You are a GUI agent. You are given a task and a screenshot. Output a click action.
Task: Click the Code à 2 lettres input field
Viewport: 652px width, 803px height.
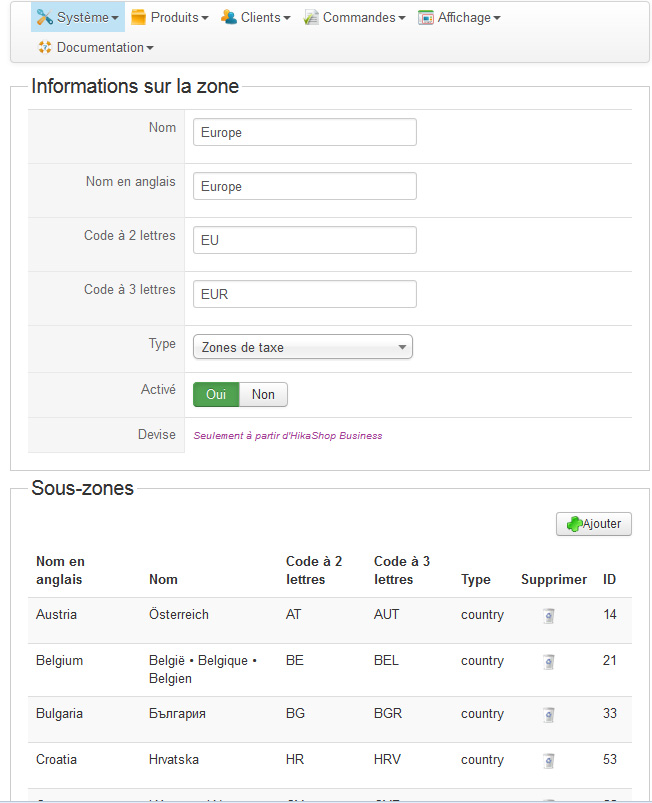click(304, 240)
